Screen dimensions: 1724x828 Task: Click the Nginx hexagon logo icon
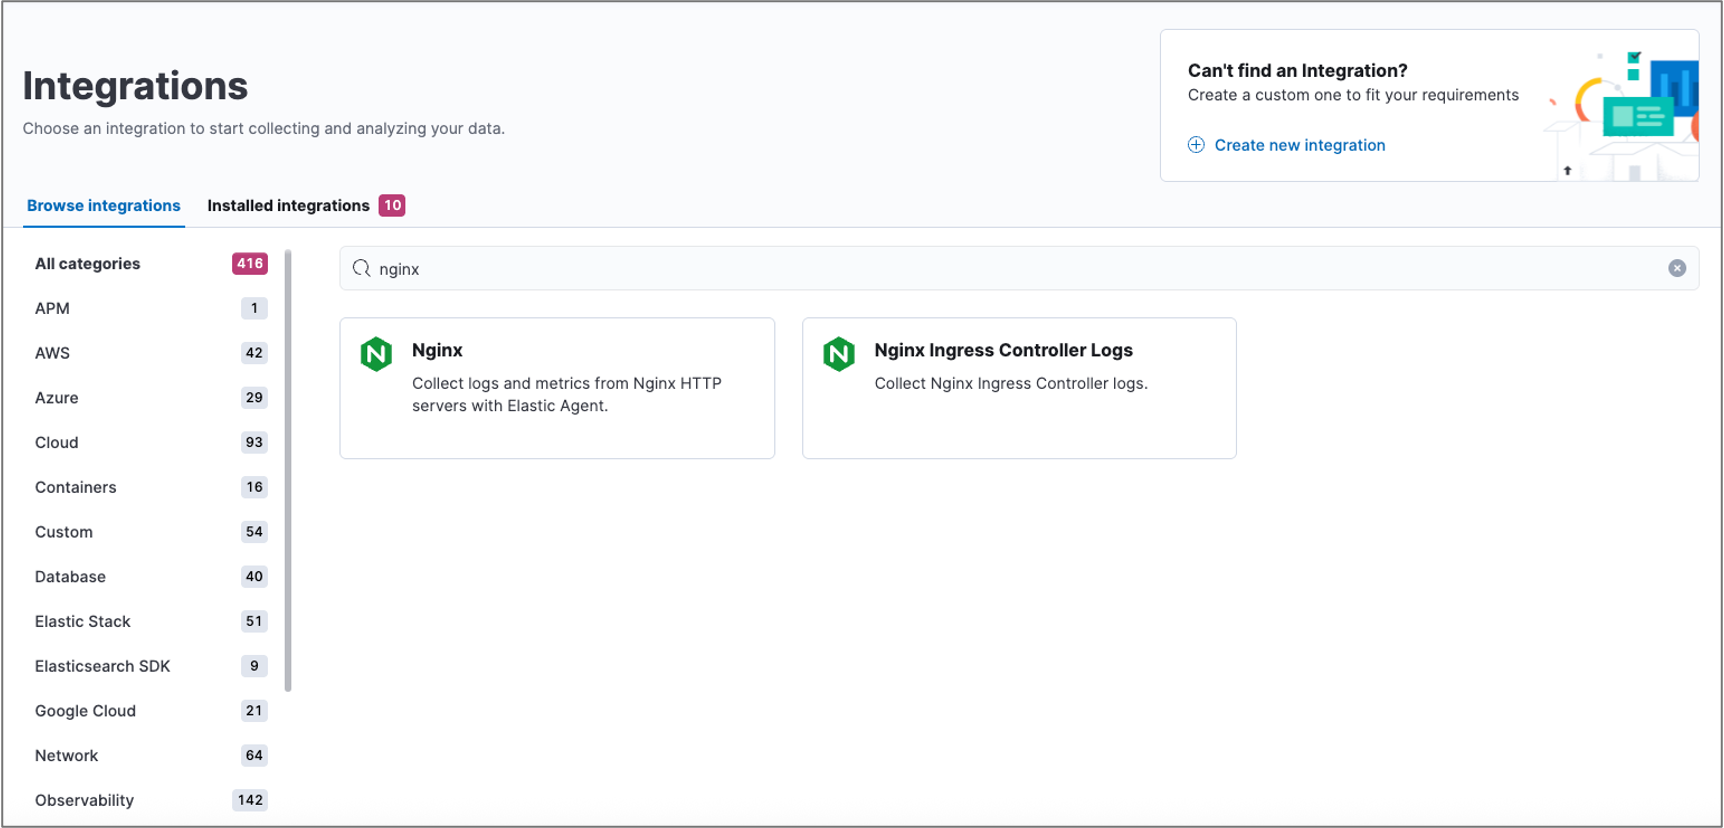pos(376,354)
